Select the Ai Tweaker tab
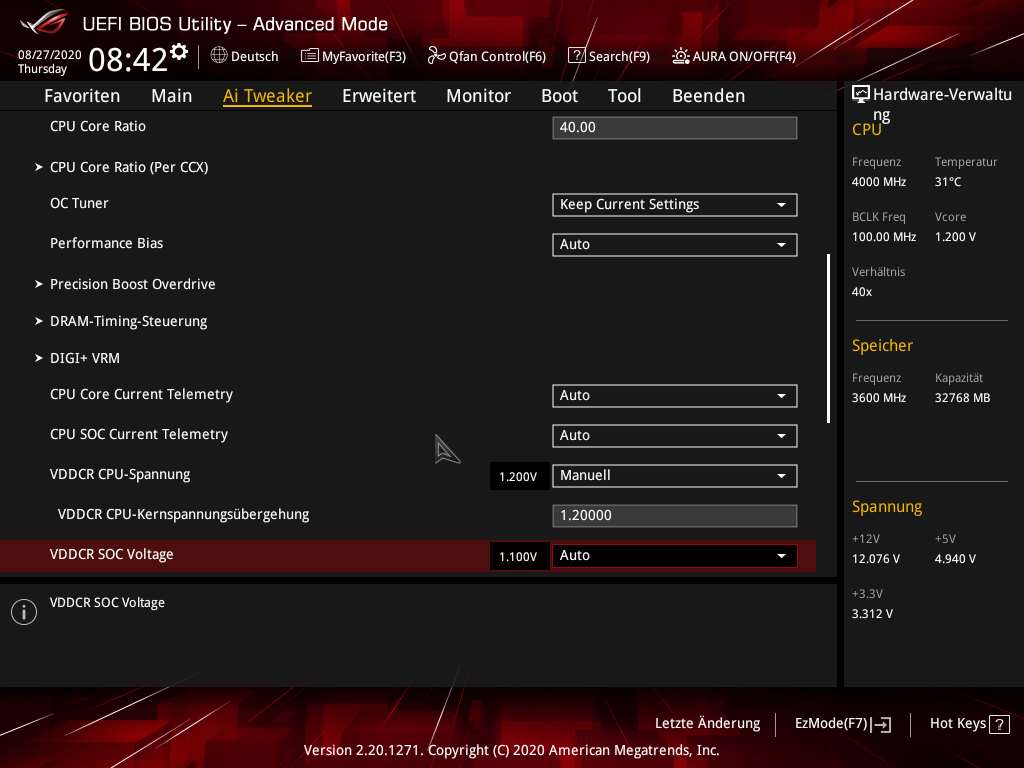This screenshot has width=1024, height=768. point(267,96)
